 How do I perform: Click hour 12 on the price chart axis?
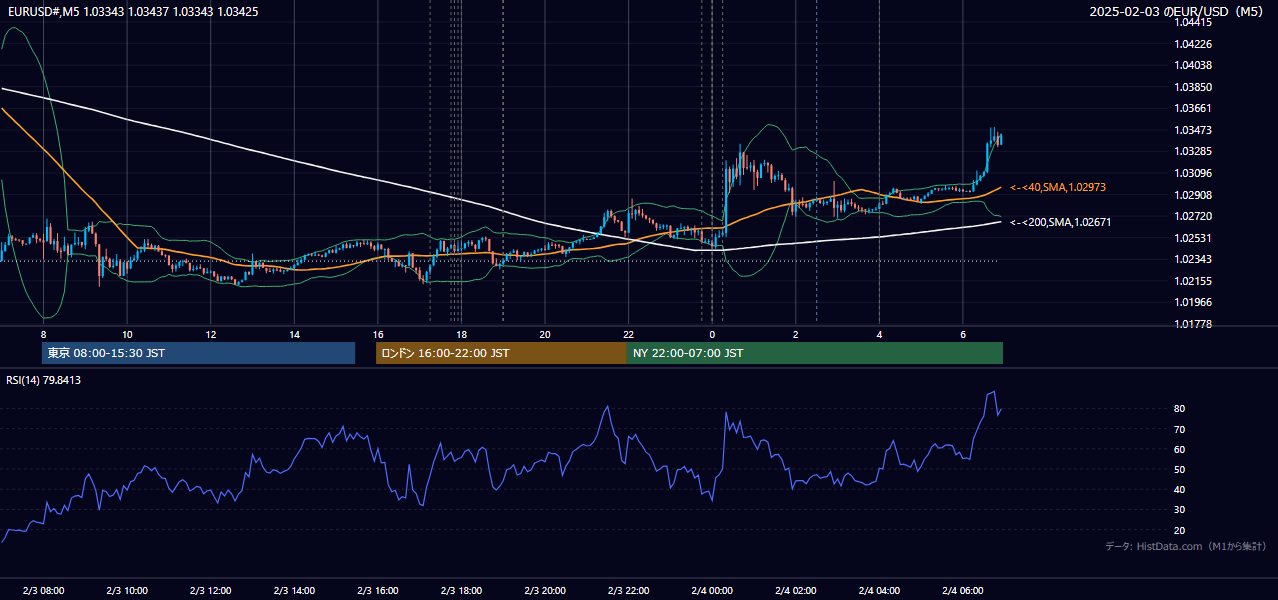pos(210,334)
